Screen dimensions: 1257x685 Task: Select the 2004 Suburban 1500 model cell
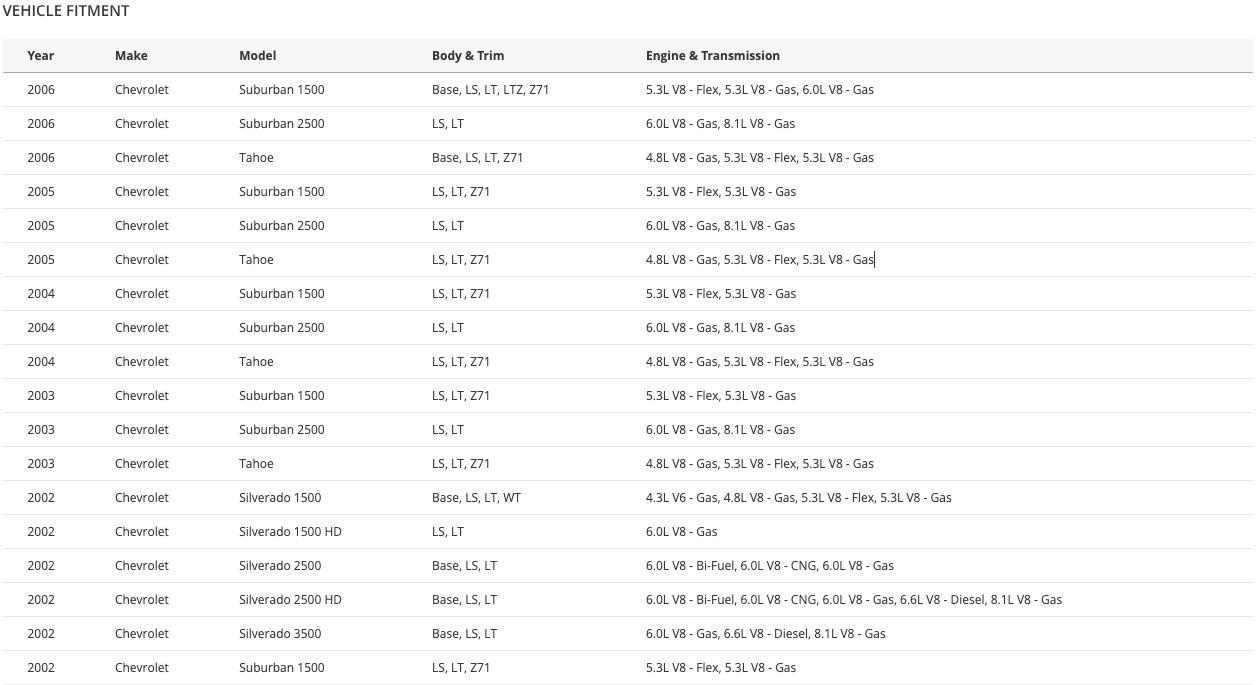tap(281, 294)
